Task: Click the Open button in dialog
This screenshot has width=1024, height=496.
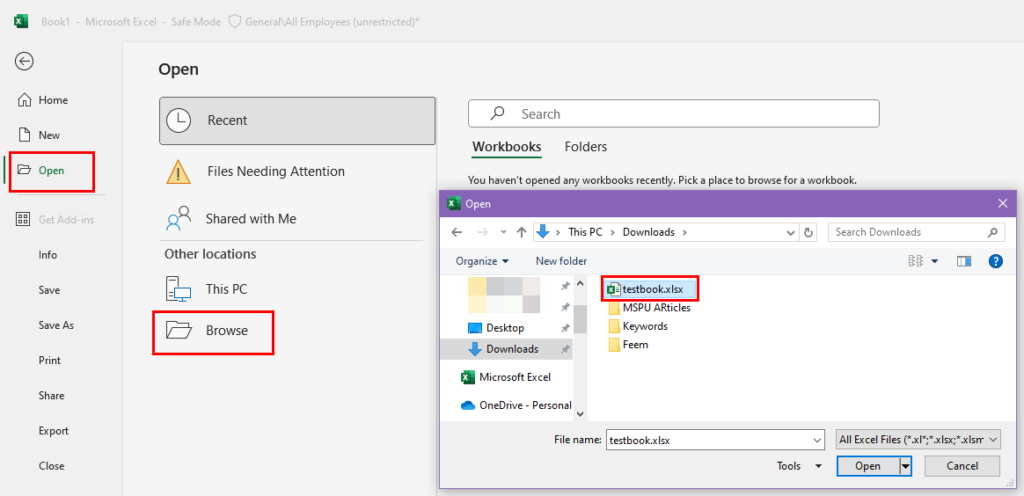Action: (868, 466)
